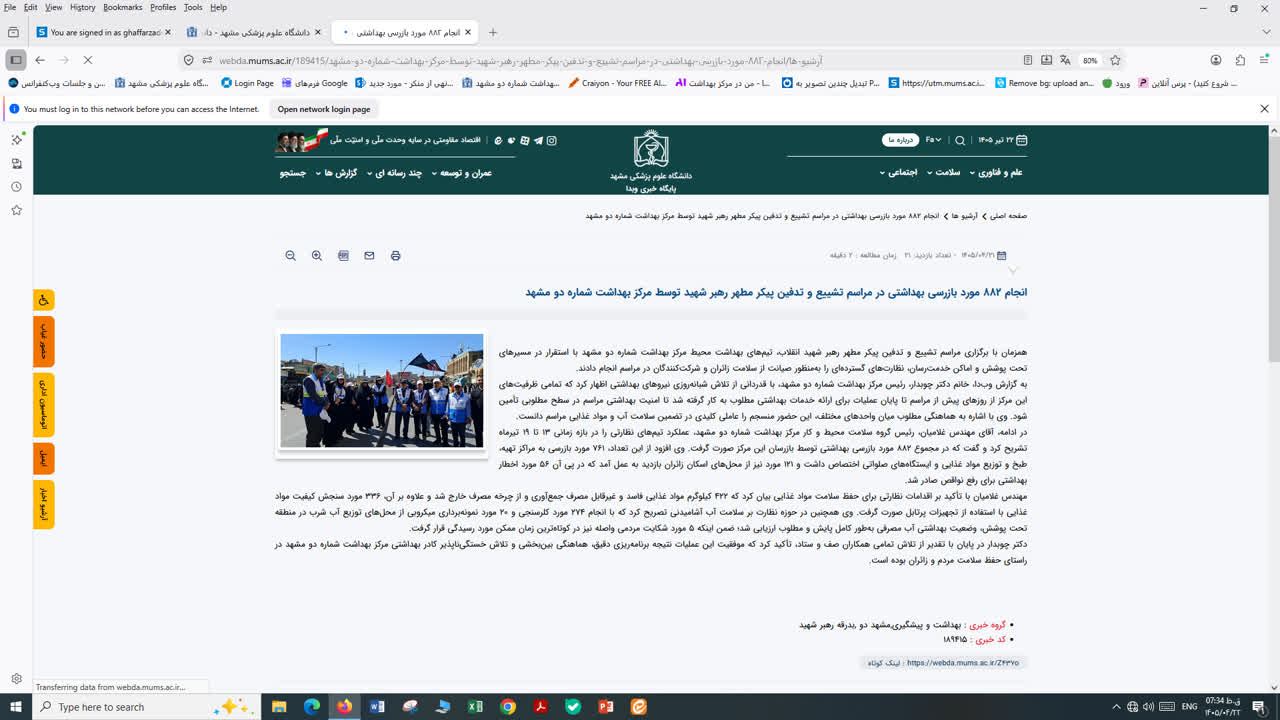Open the Firefox account profile icon
This screenshot has width=1280, height=720.
pos(1216,60)
